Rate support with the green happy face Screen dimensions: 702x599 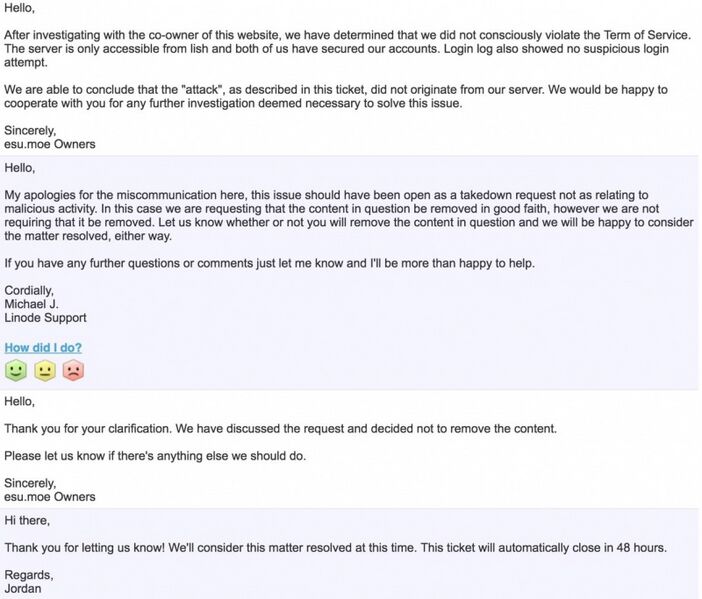[x=16, y=370]
